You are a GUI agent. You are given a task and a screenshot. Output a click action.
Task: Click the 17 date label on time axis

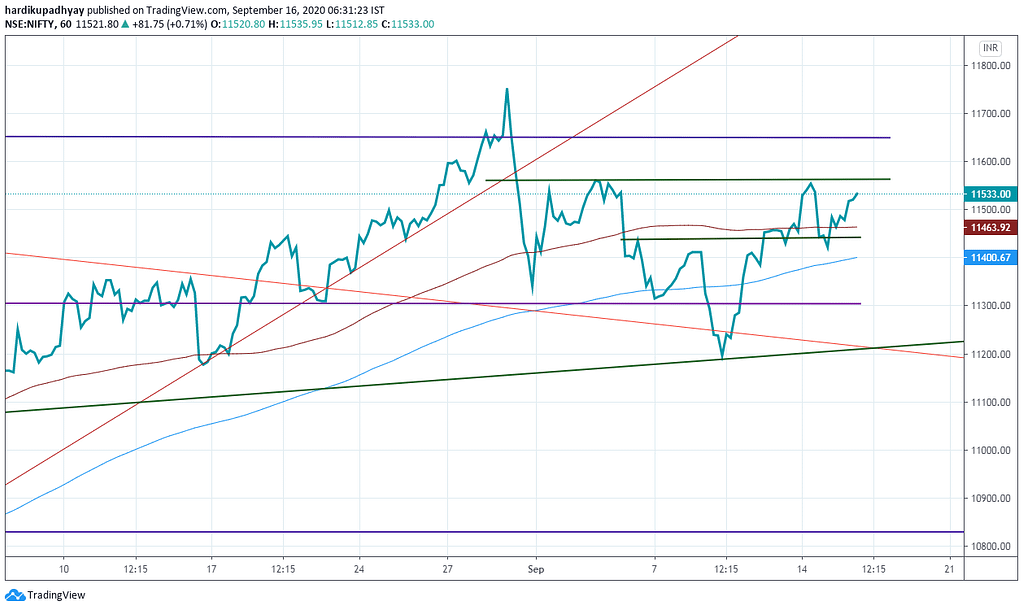coord(211,570)
